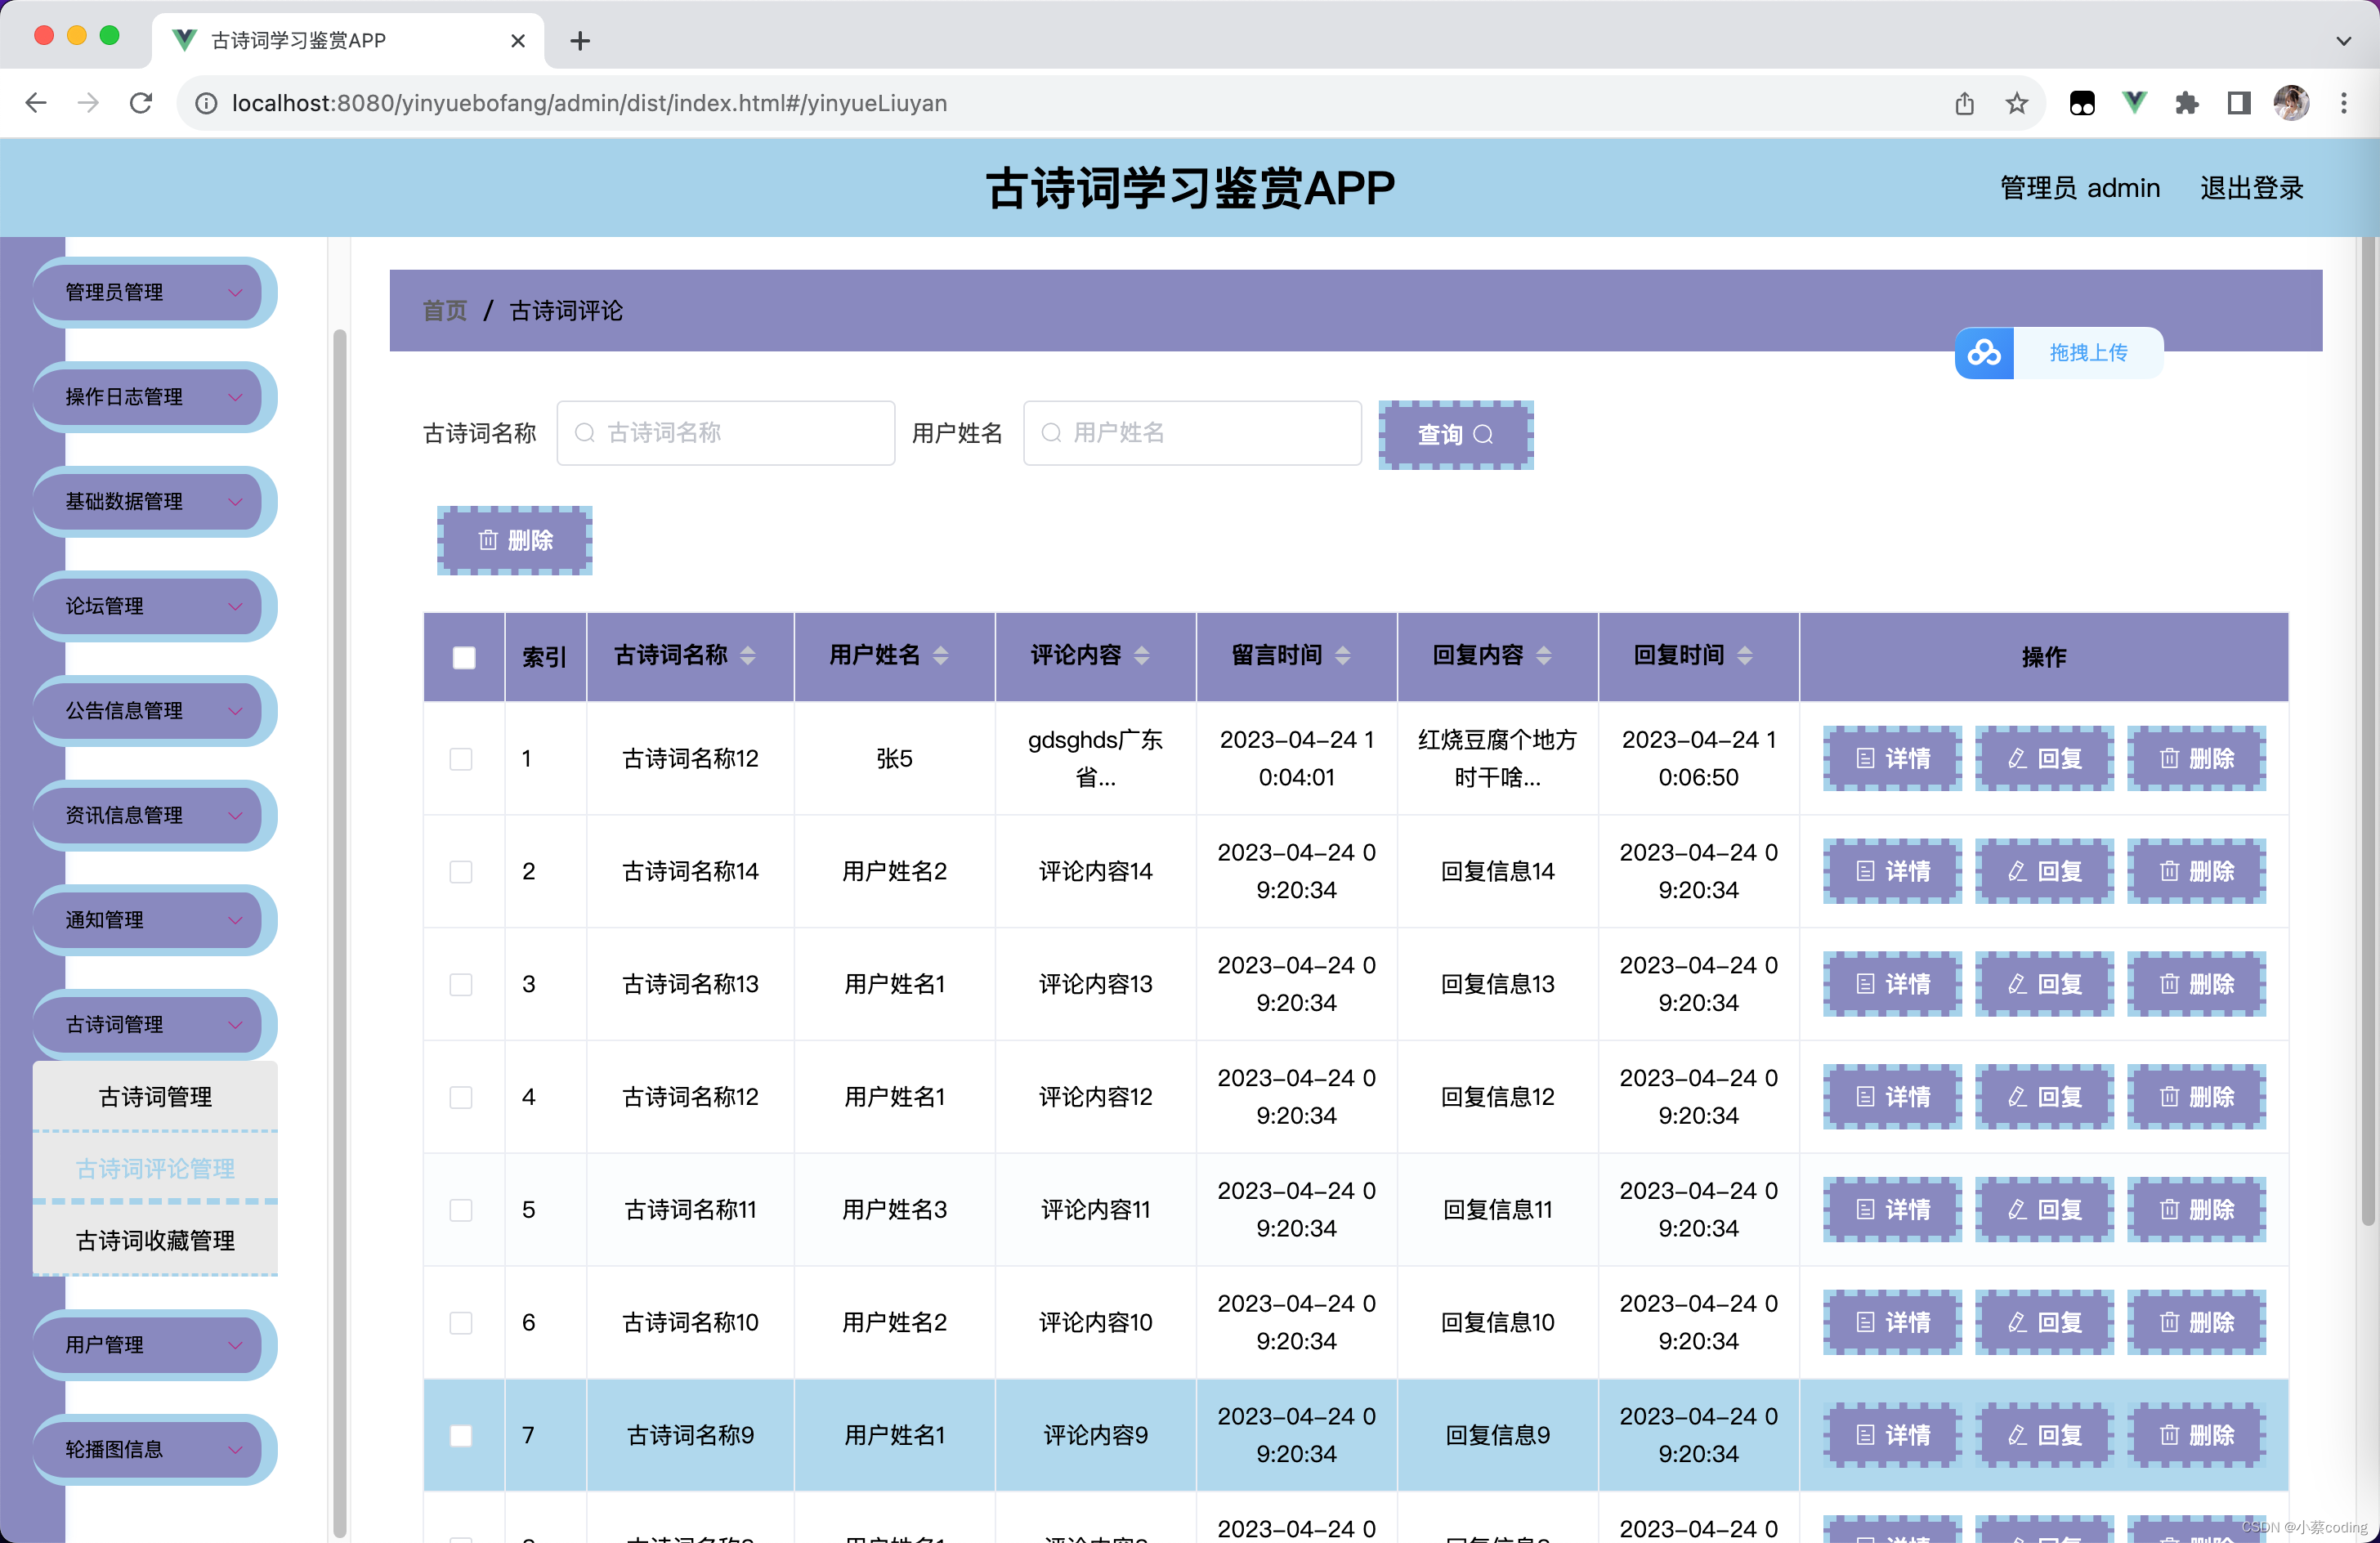Click 删除 for row 张5
2380x1543 pixels.
coord(2196,759)
